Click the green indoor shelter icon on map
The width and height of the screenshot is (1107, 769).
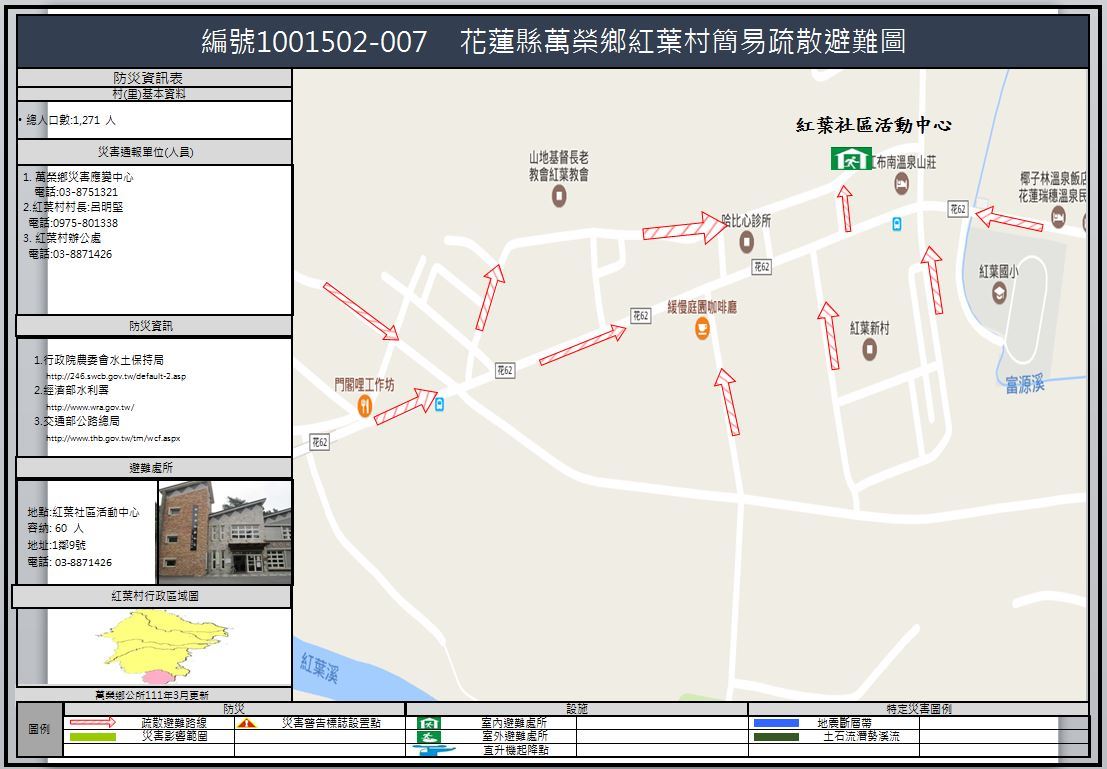tap(850, 159)
